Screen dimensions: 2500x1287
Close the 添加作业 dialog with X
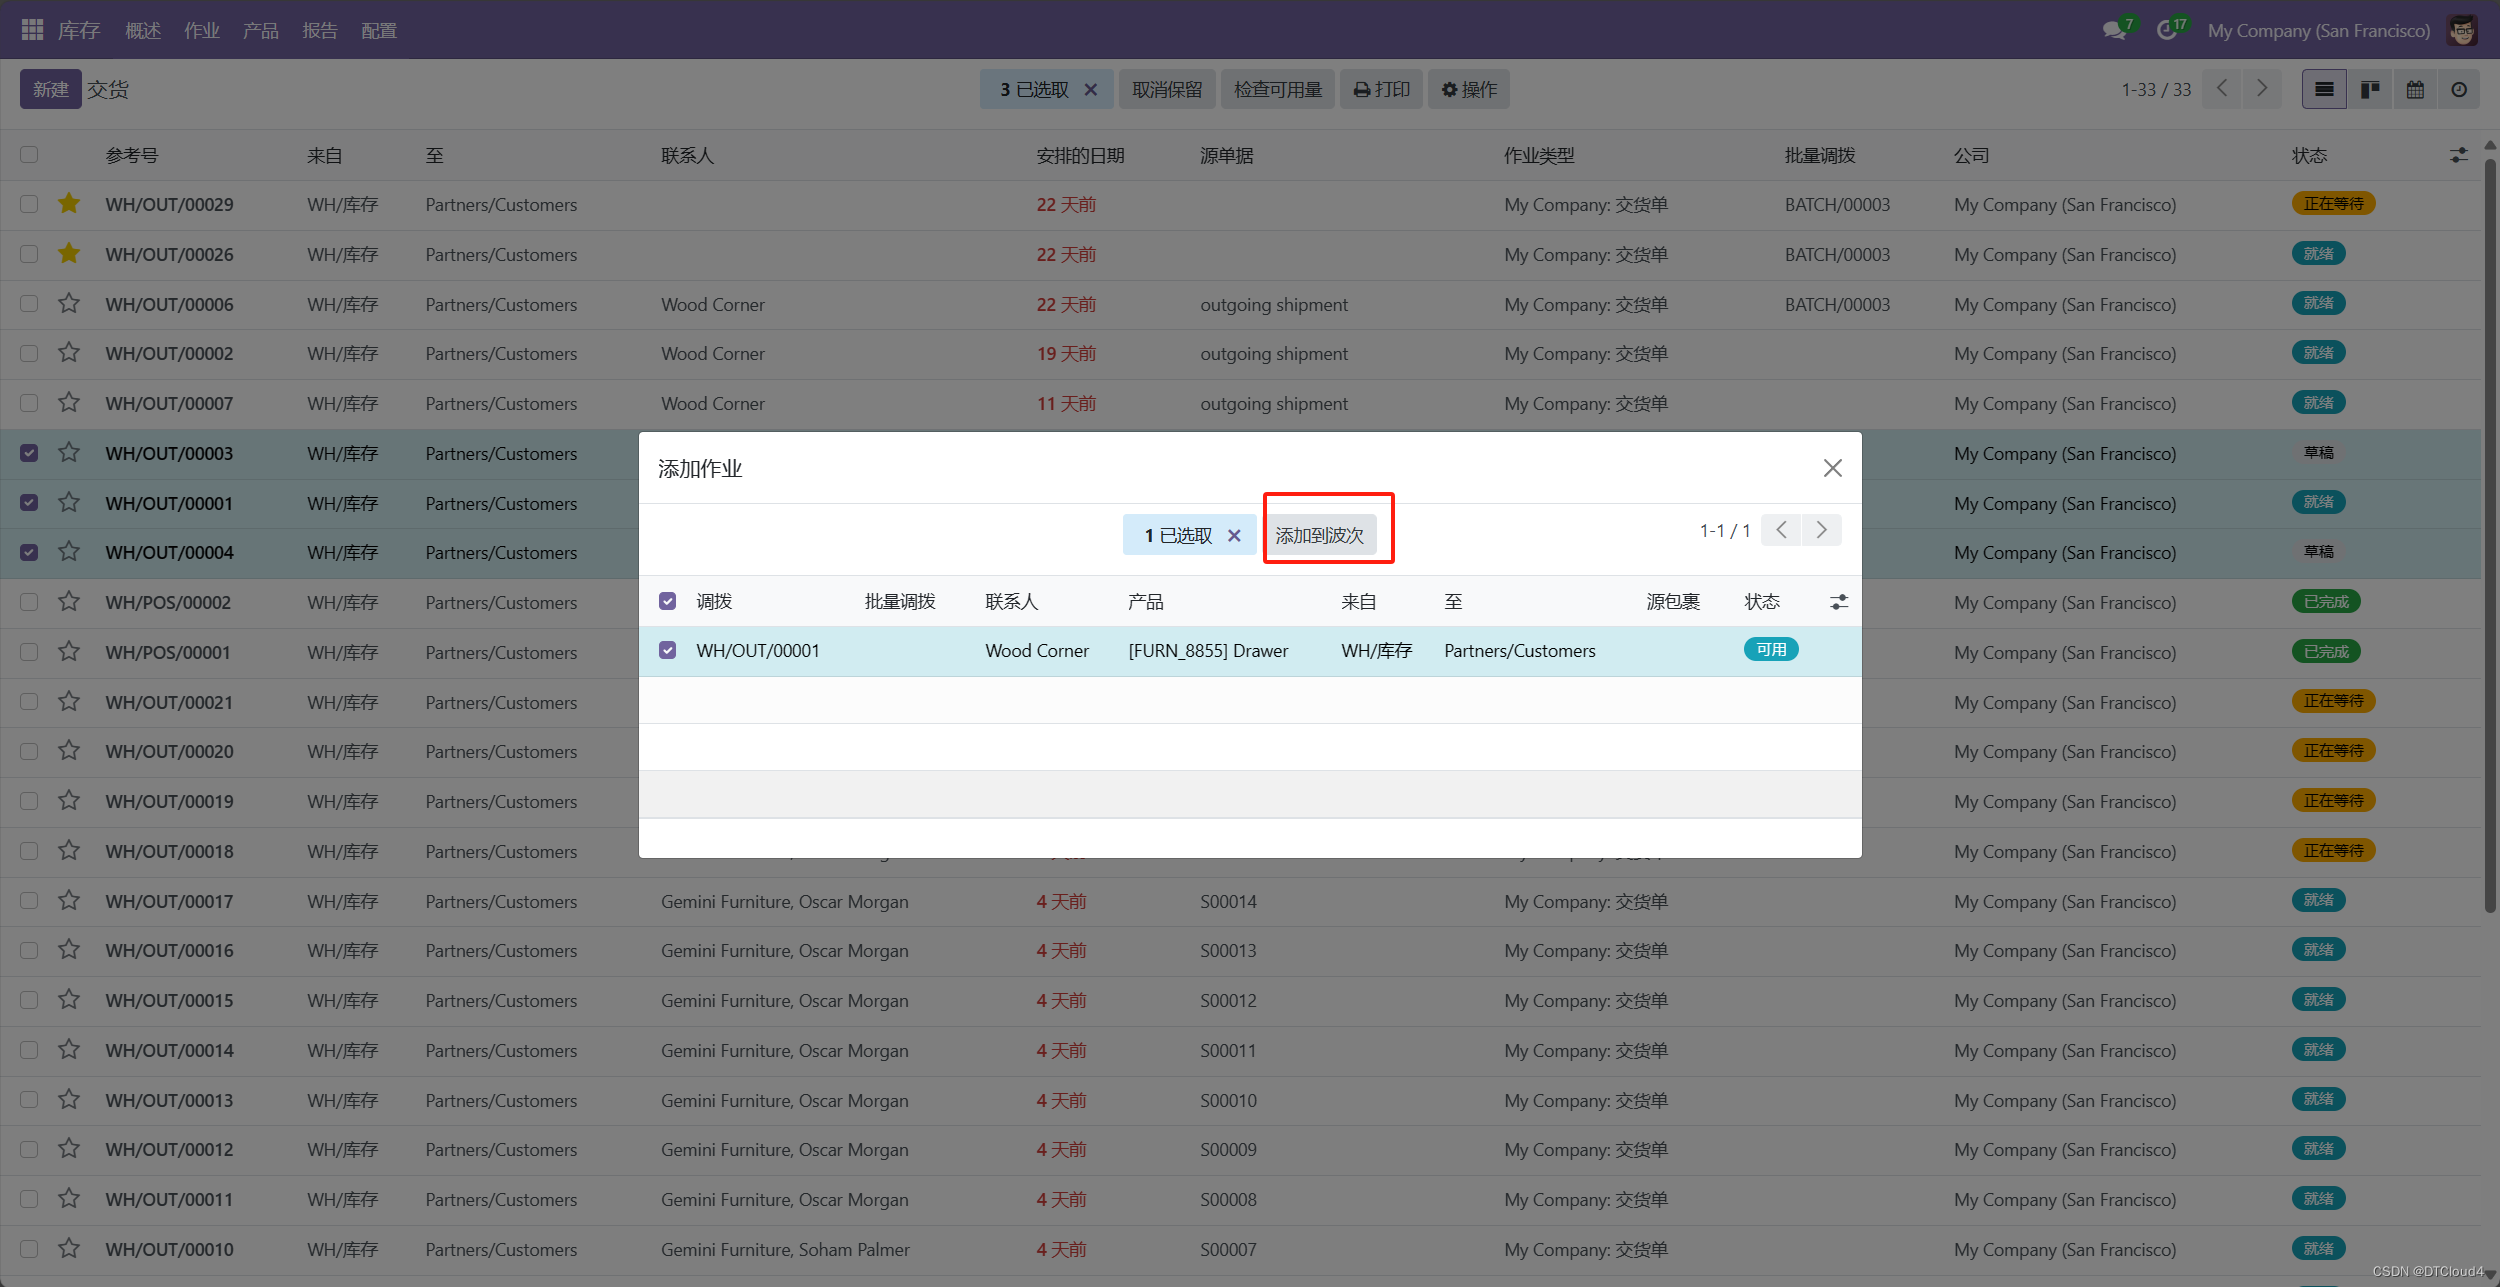[x=1832, y=468]
